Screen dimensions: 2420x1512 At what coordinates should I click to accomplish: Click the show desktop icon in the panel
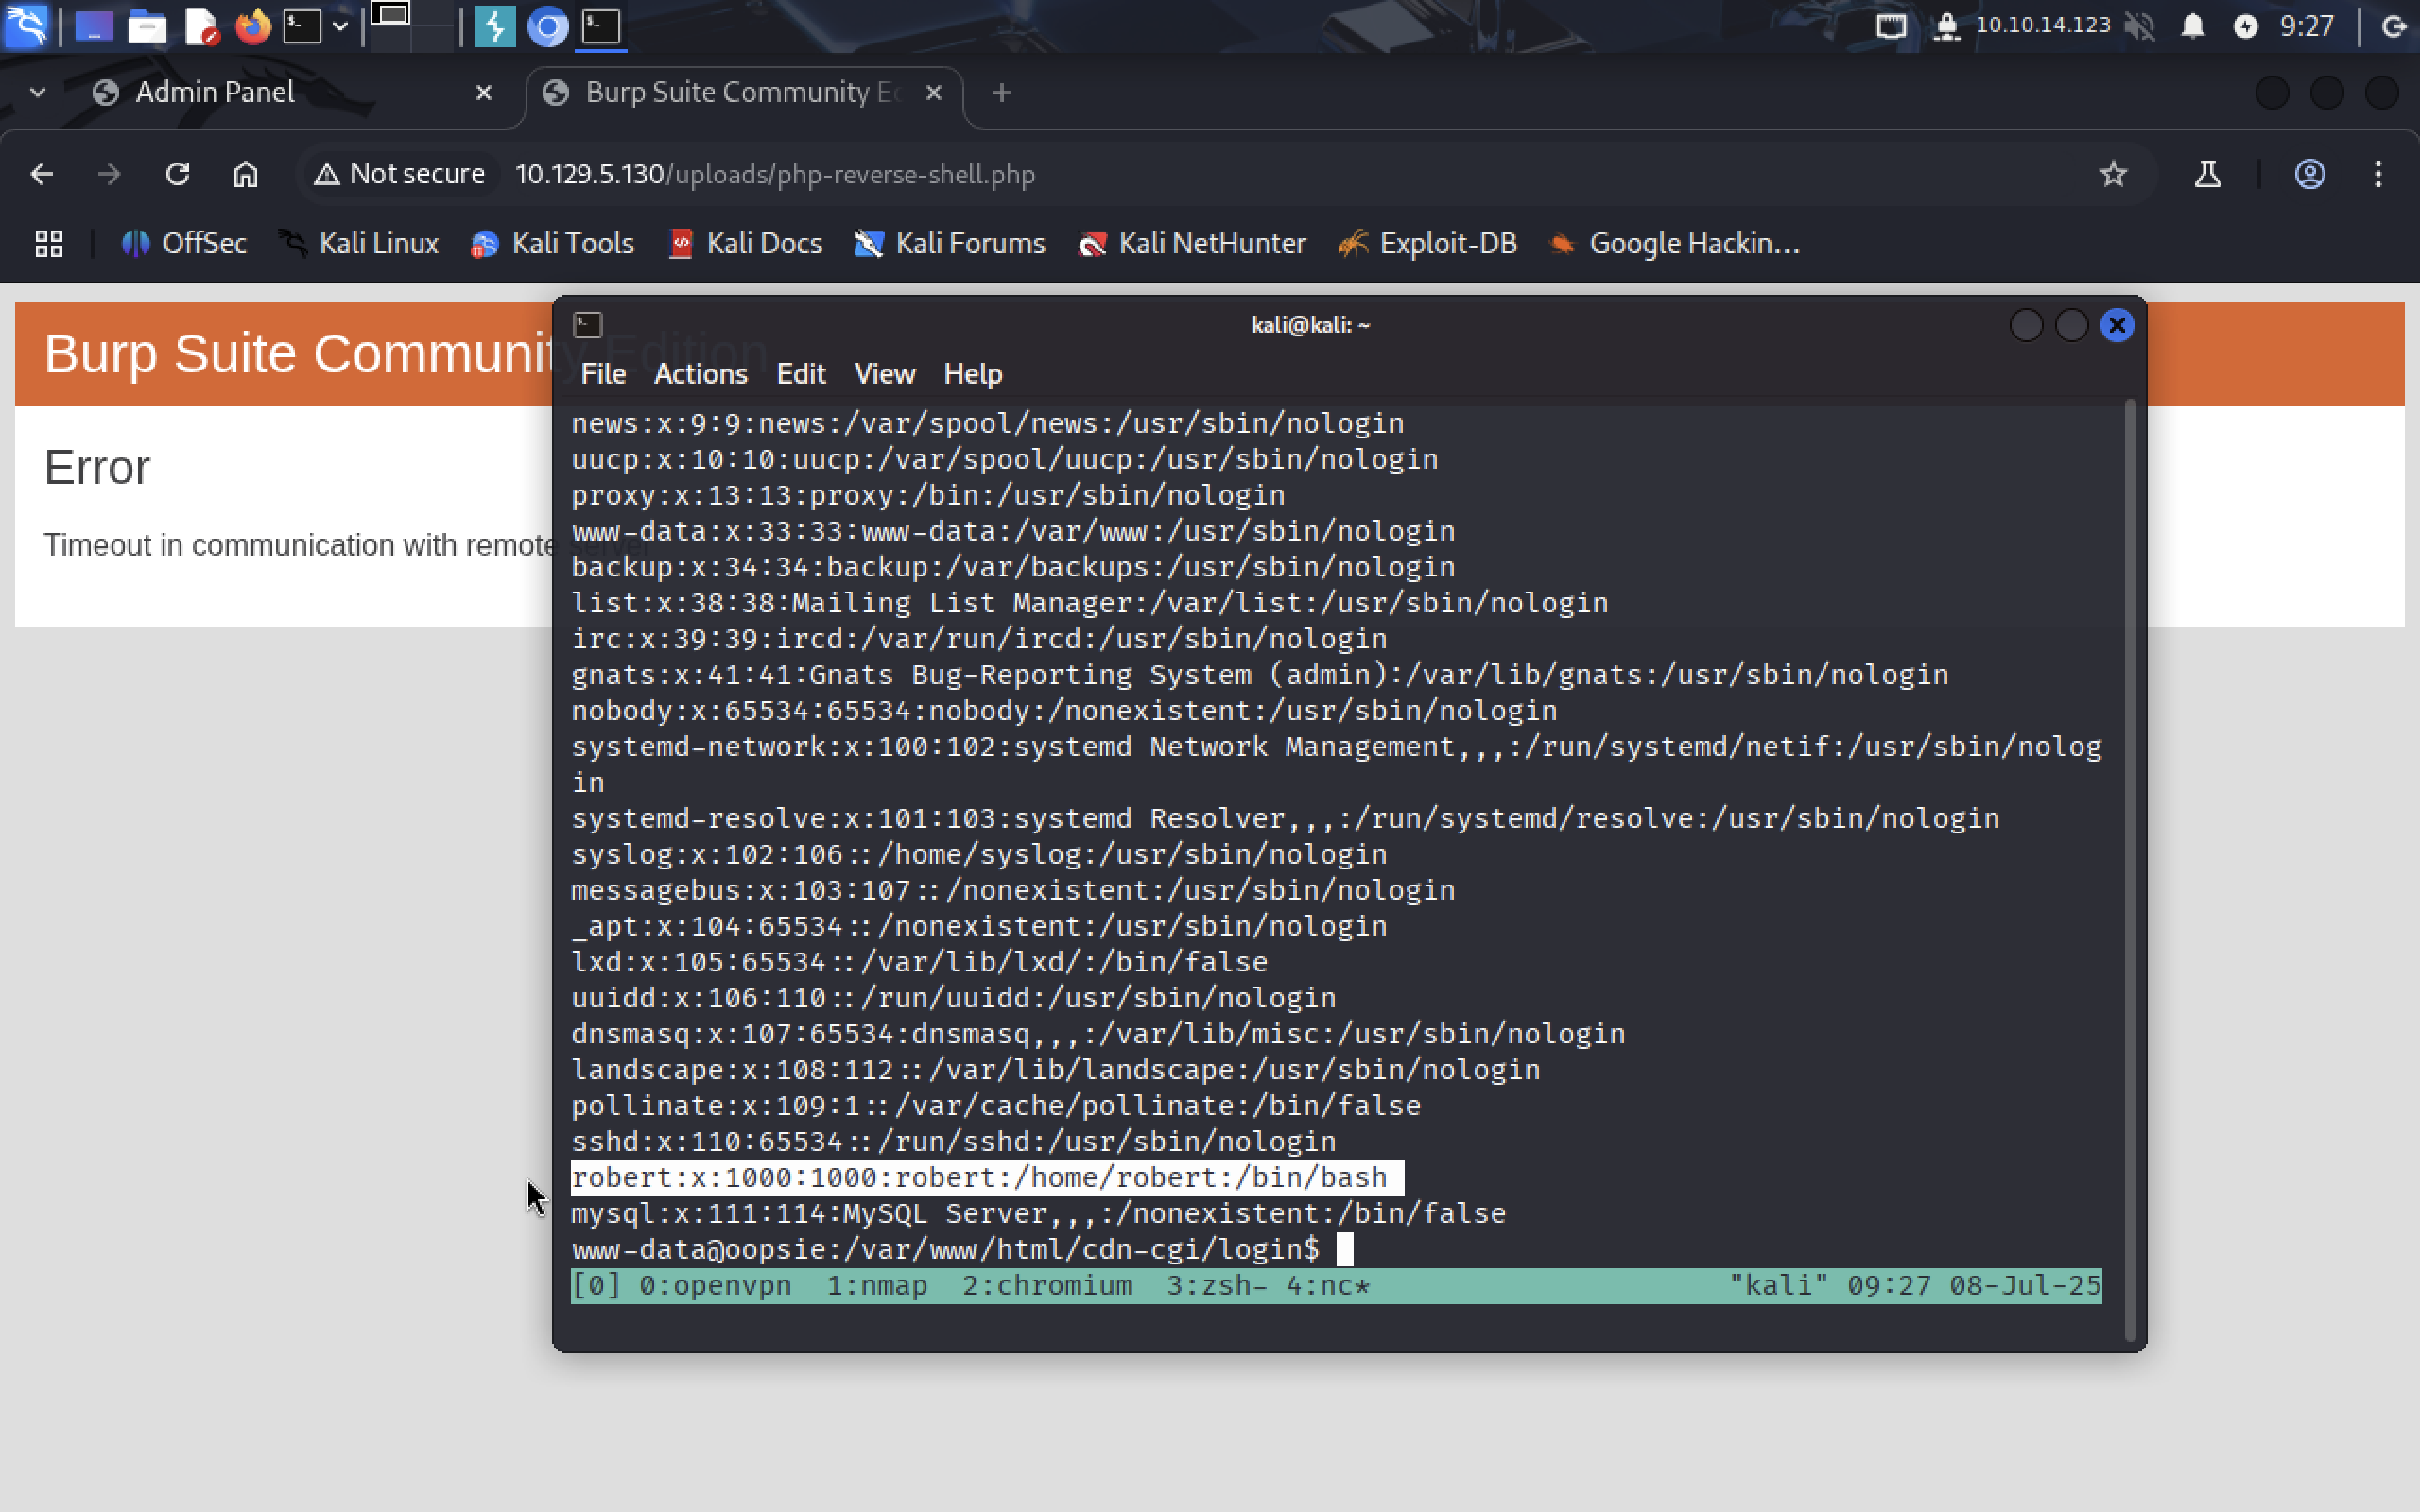94,26
